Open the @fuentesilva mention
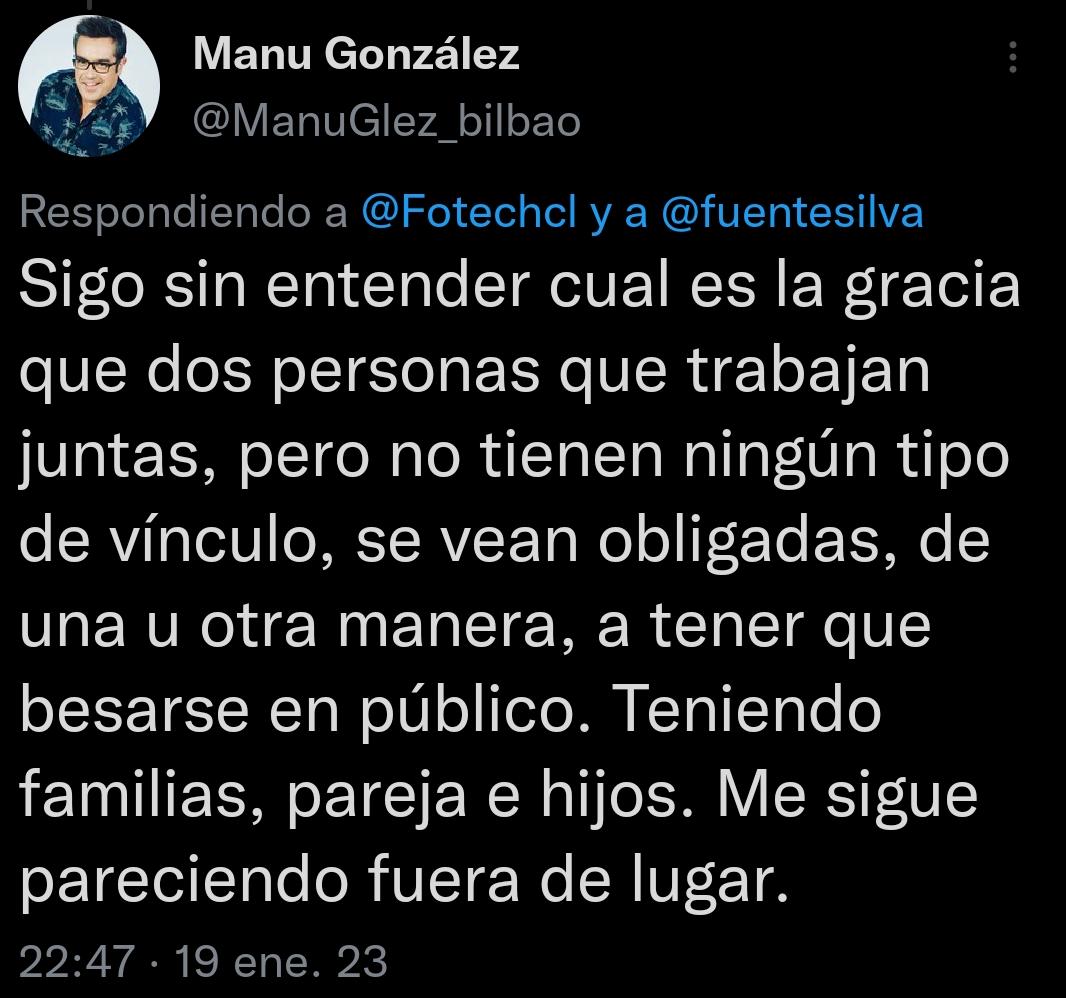This screenshot has height=998, width=1066. click(x=792, y=211)
